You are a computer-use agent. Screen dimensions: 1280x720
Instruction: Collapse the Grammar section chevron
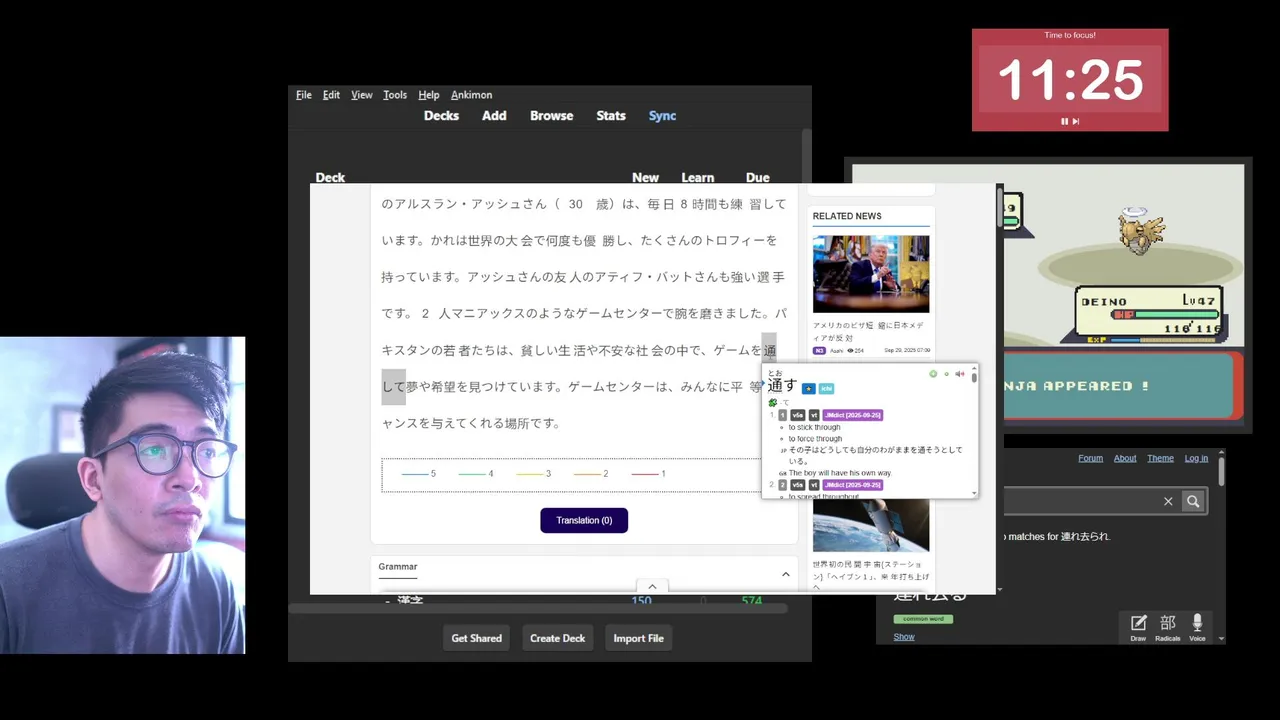785,574
